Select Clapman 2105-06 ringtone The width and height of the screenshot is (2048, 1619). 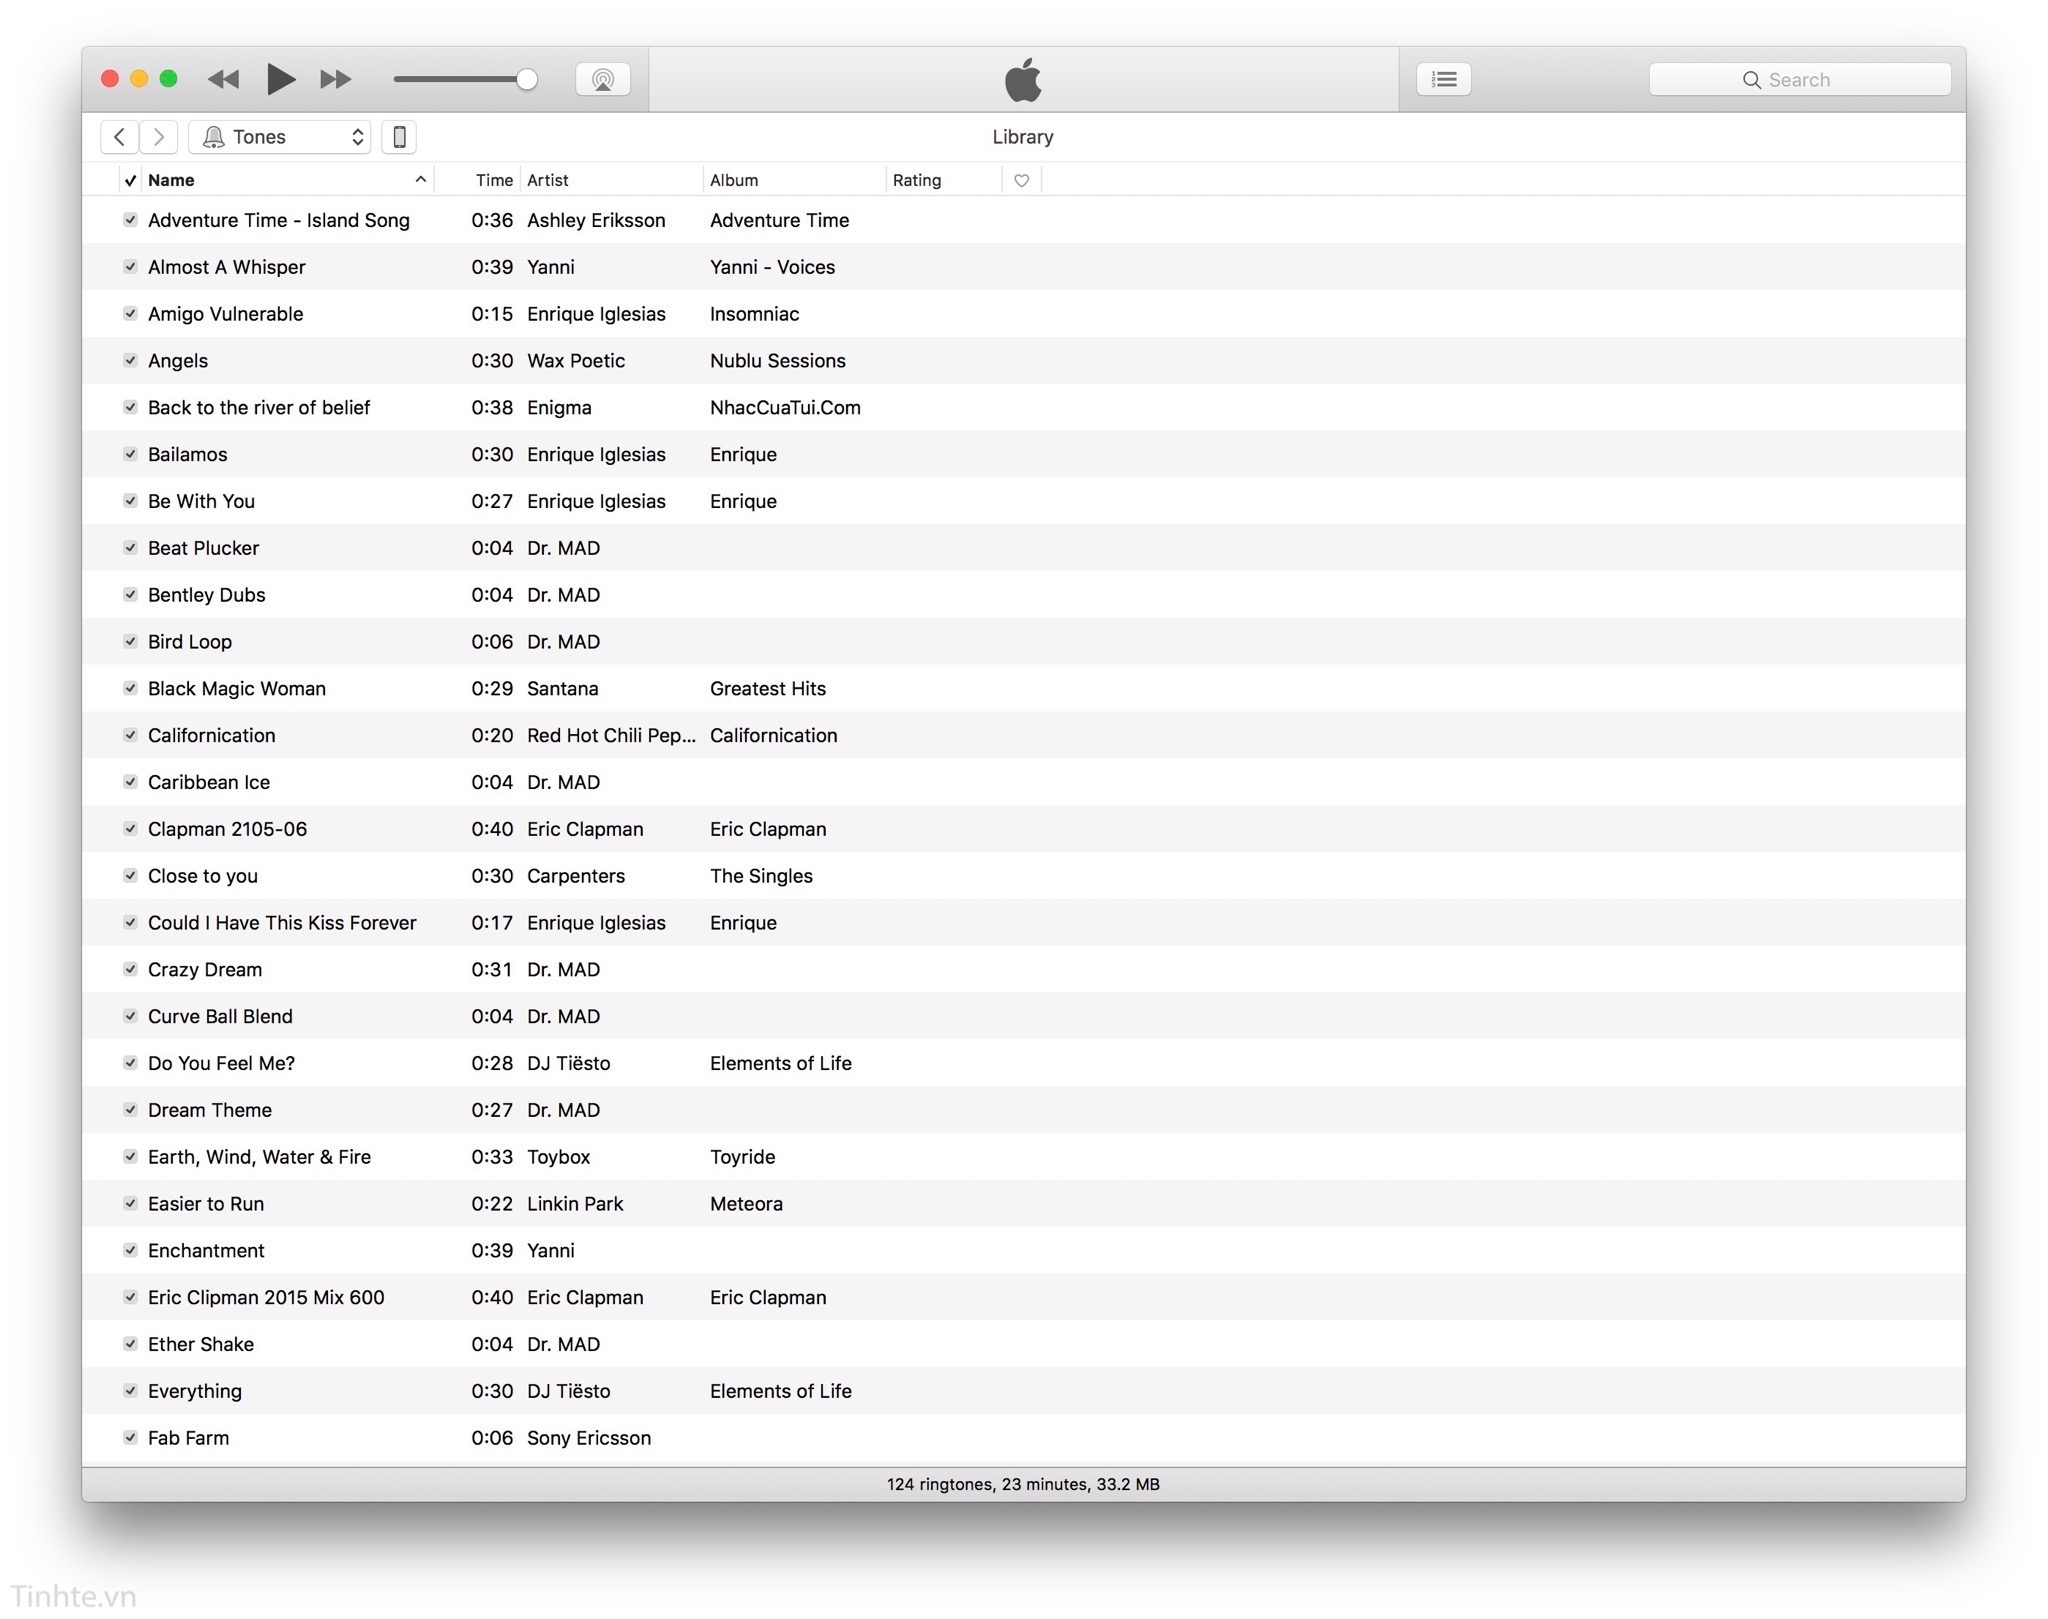coord(228,829)
